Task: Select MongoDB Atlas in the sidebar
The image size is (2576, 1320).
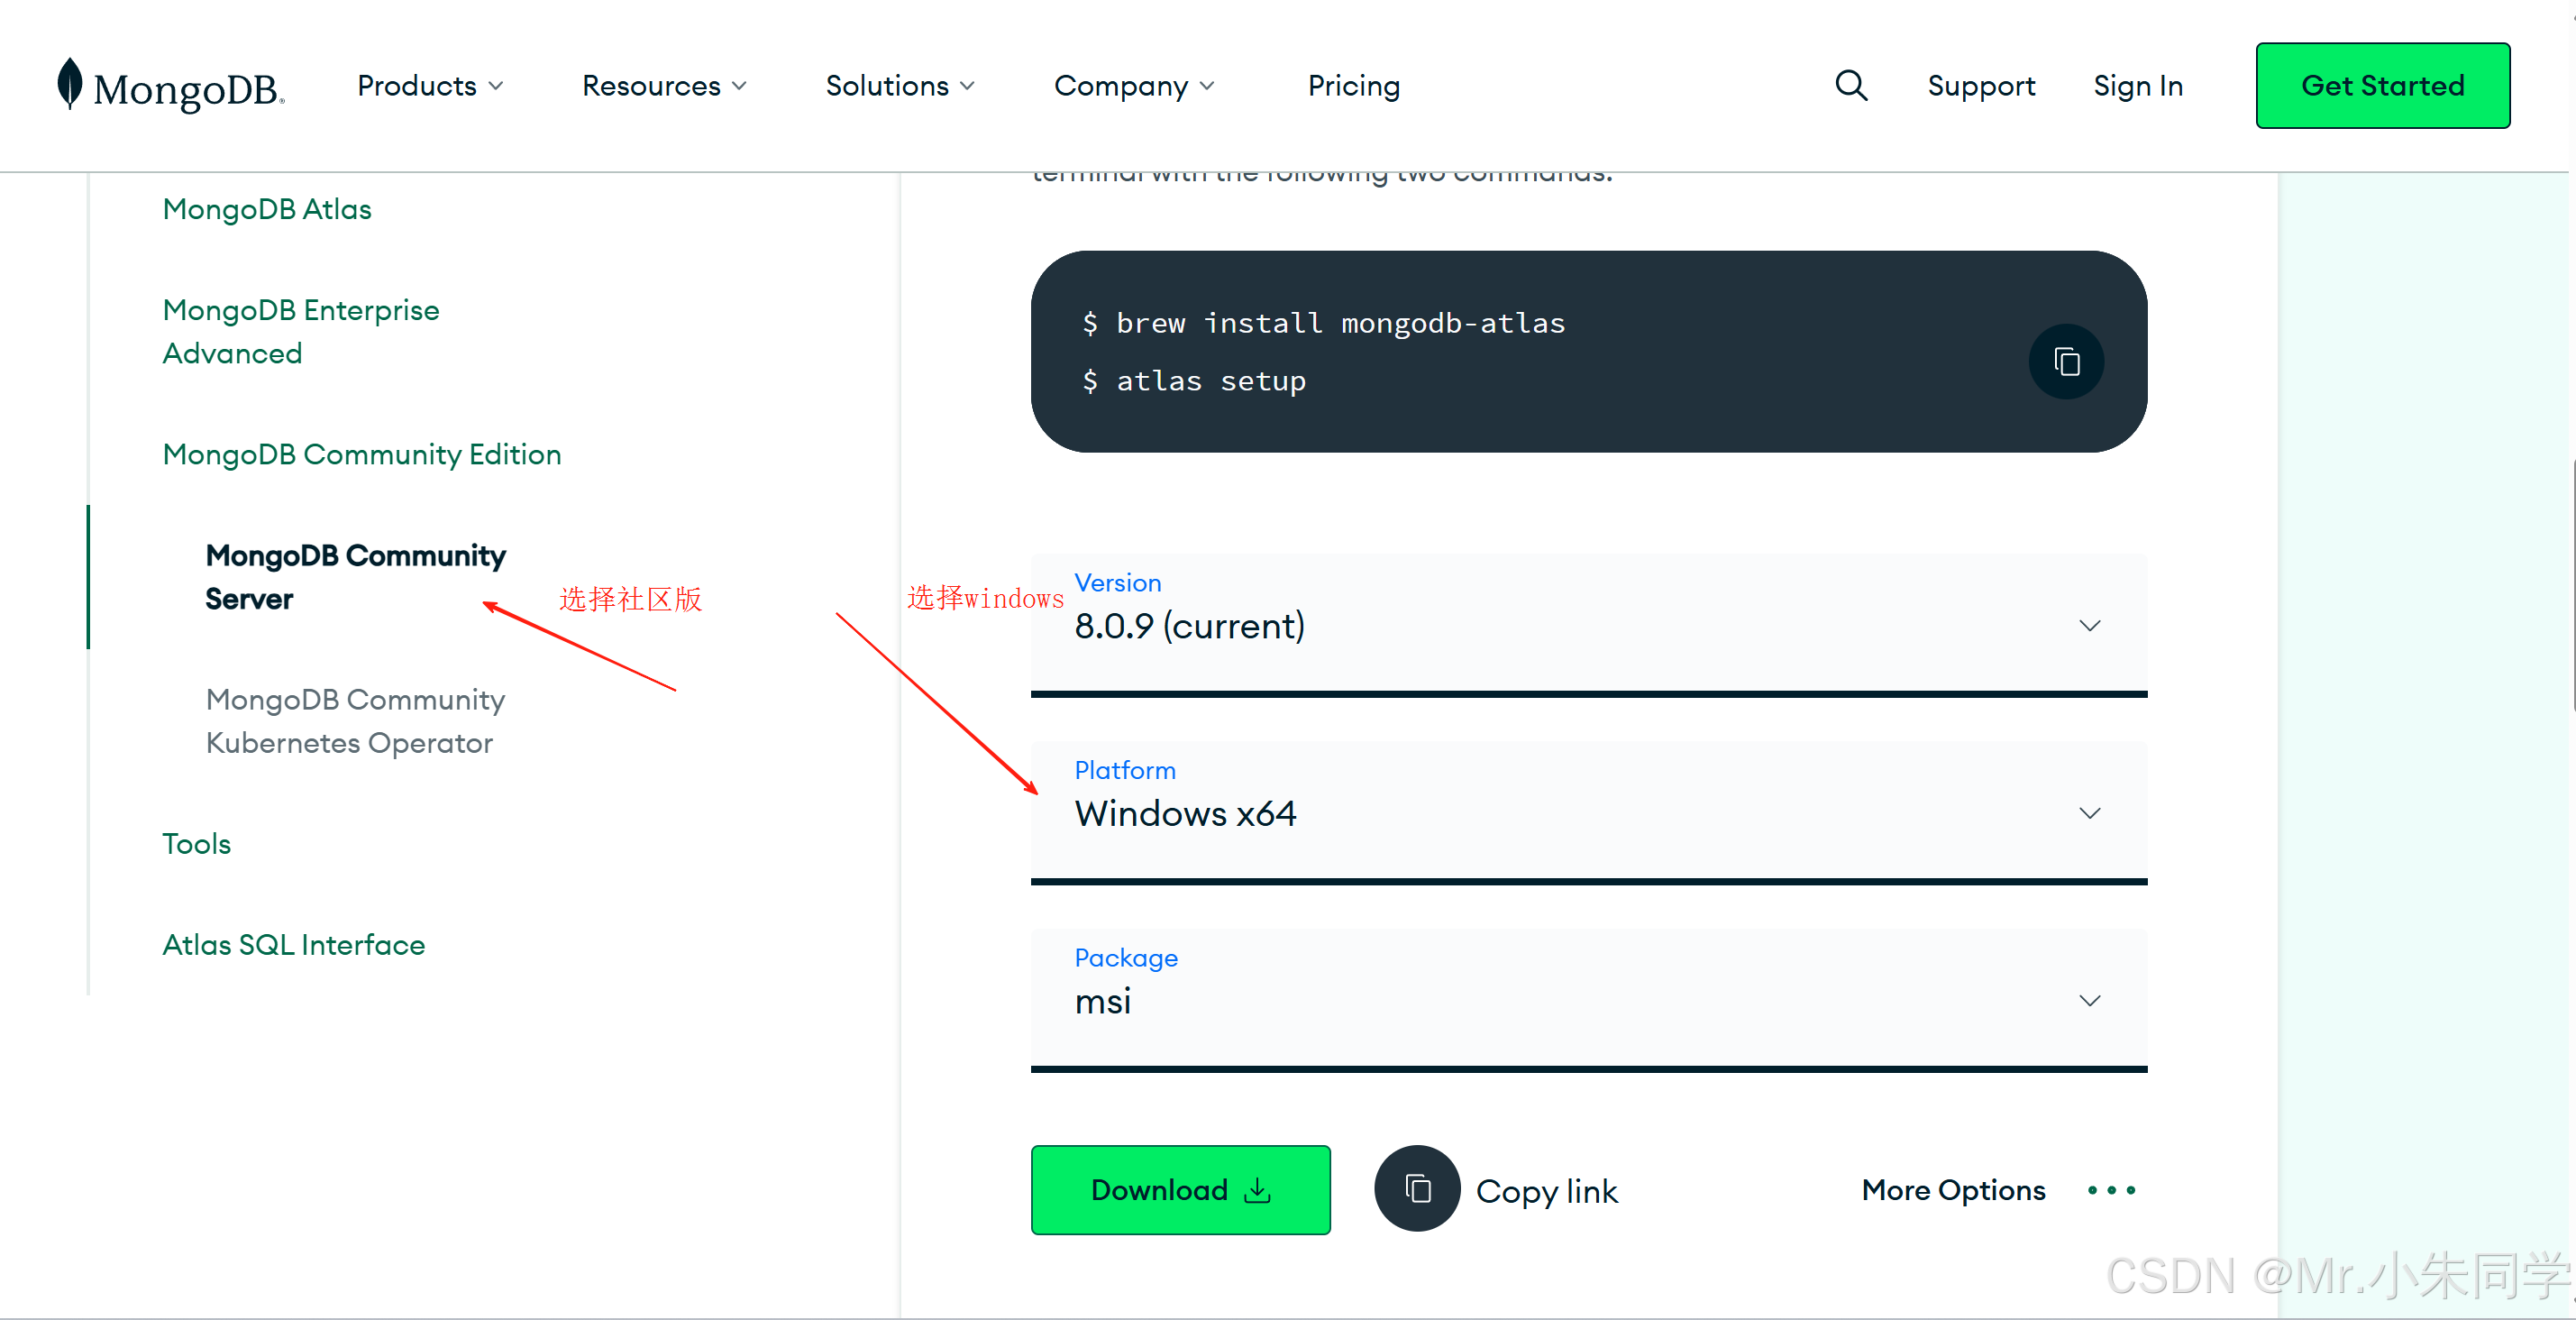Action: [267, 209]
